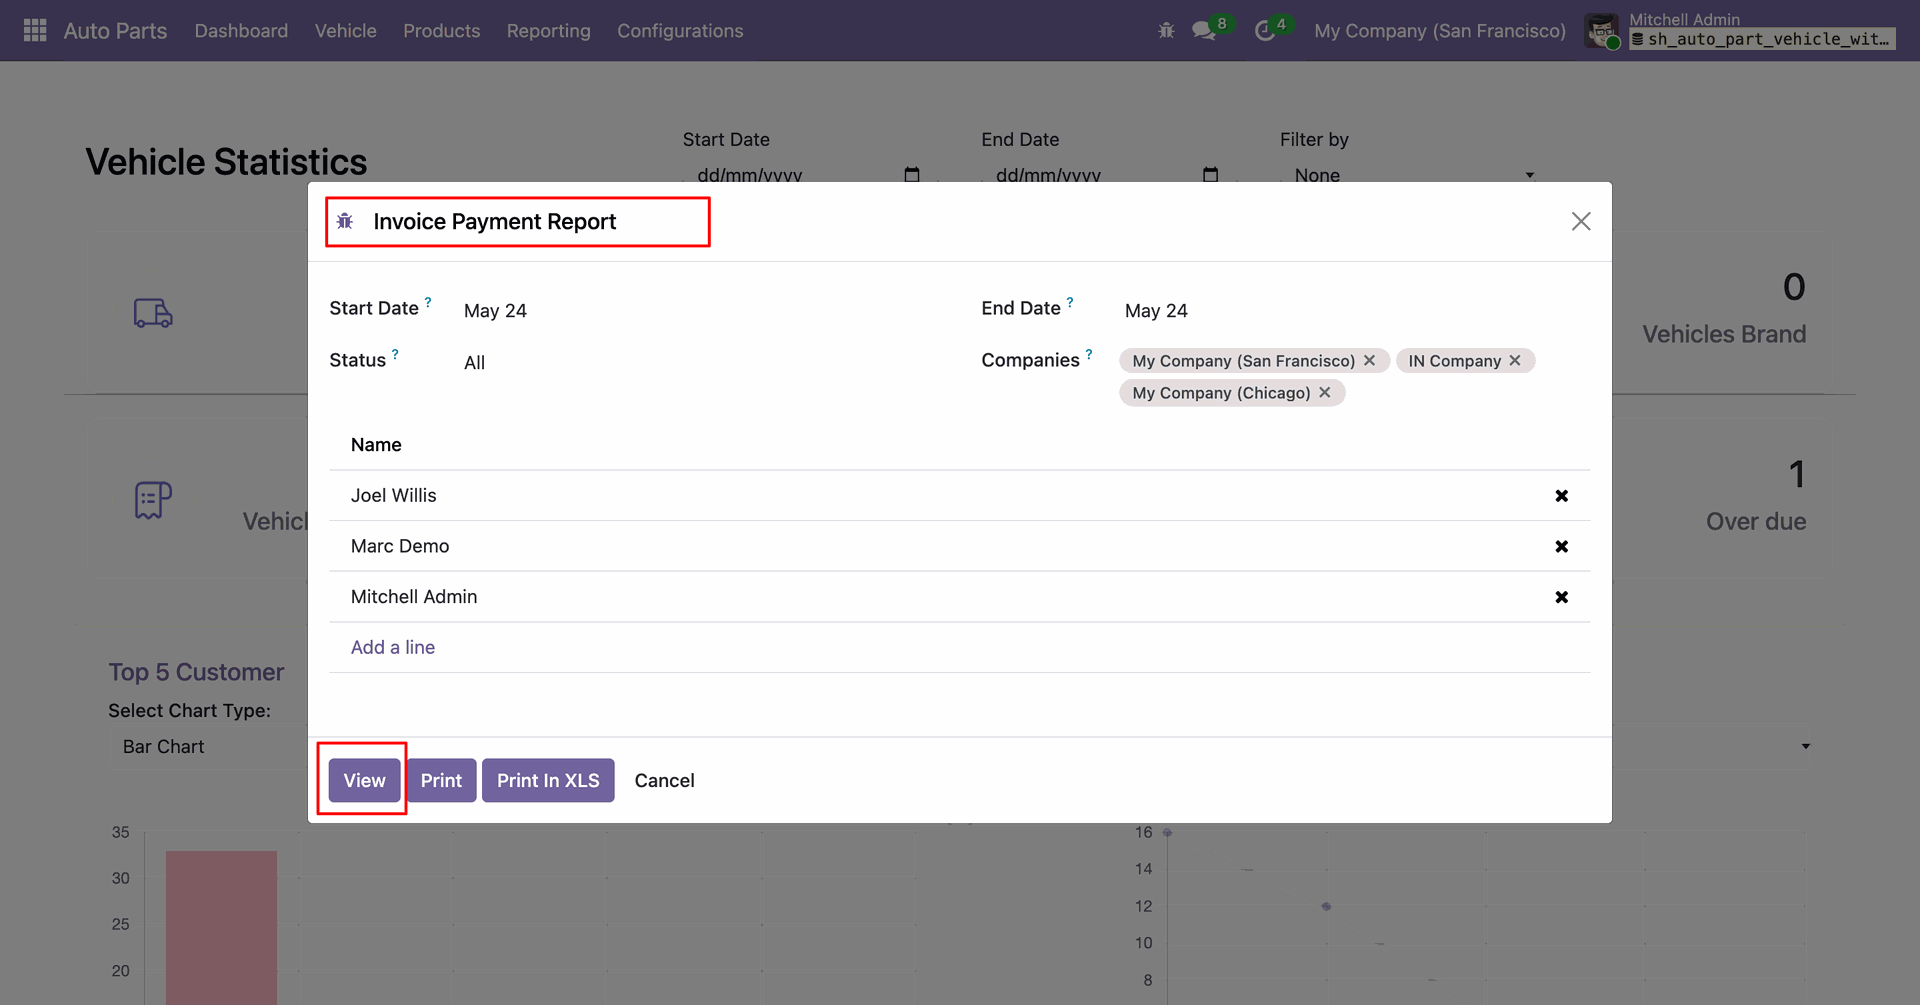Click the Start Date help question mark
The width and height of the screenshot is (1920, 1005).
(x=428, y=301)
